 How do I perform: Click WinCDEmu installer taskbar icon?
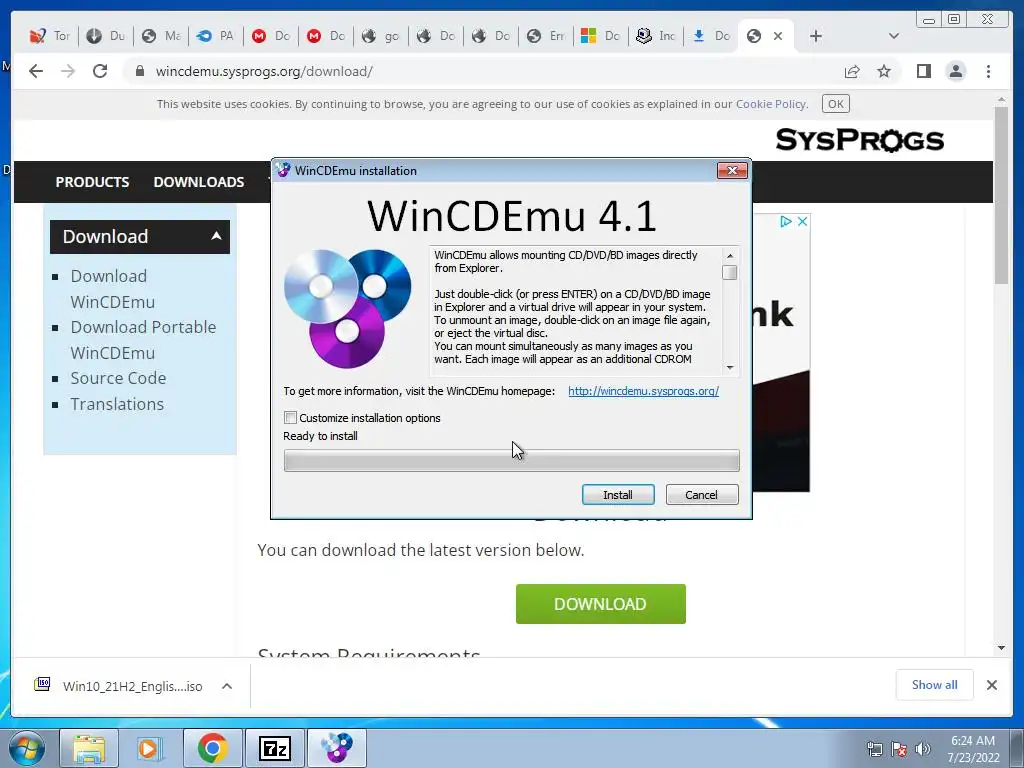tap(336, 748)
